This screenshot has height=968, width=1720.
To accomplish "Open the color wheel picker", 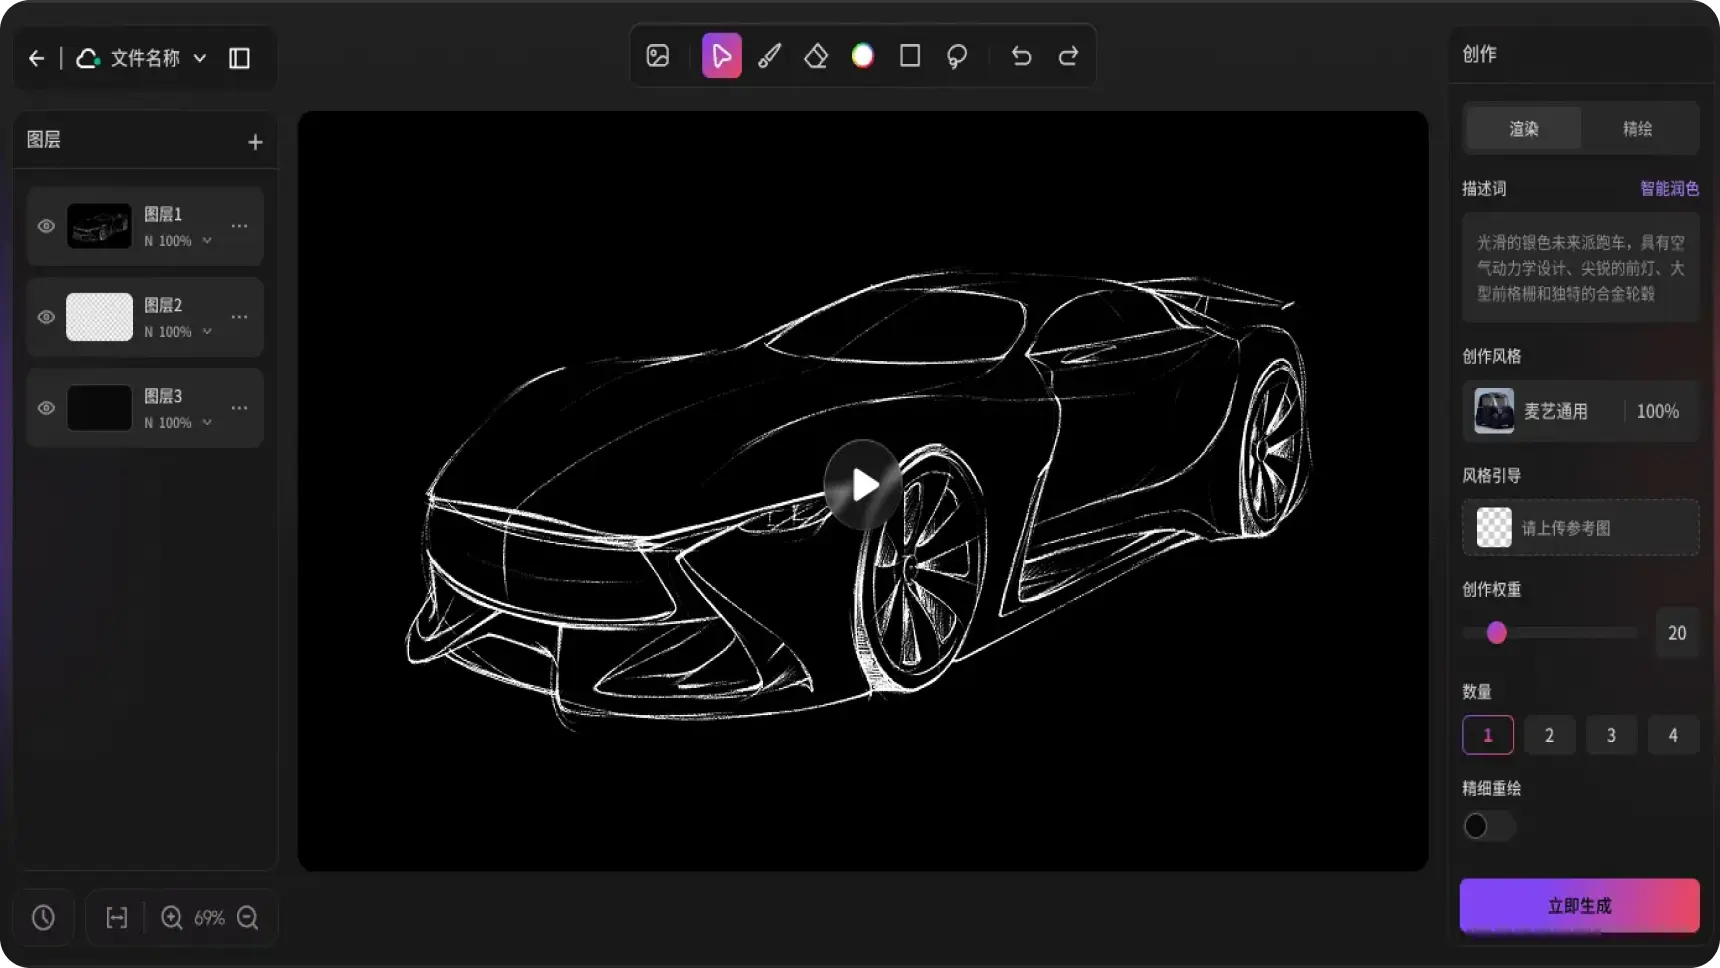I will pos(863,56).
